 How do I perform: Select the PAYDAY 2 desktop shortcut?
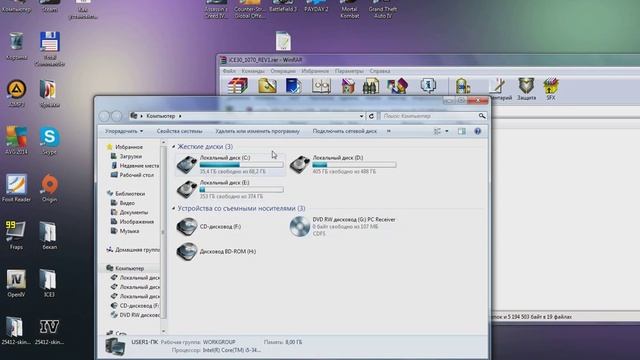click(316, 6)
